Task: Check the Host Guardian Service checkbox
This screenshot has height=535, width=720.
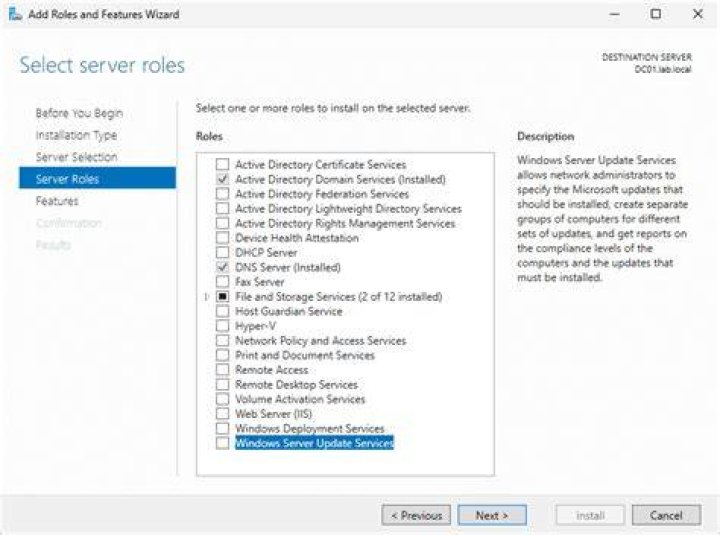Action: coord(222,311)
